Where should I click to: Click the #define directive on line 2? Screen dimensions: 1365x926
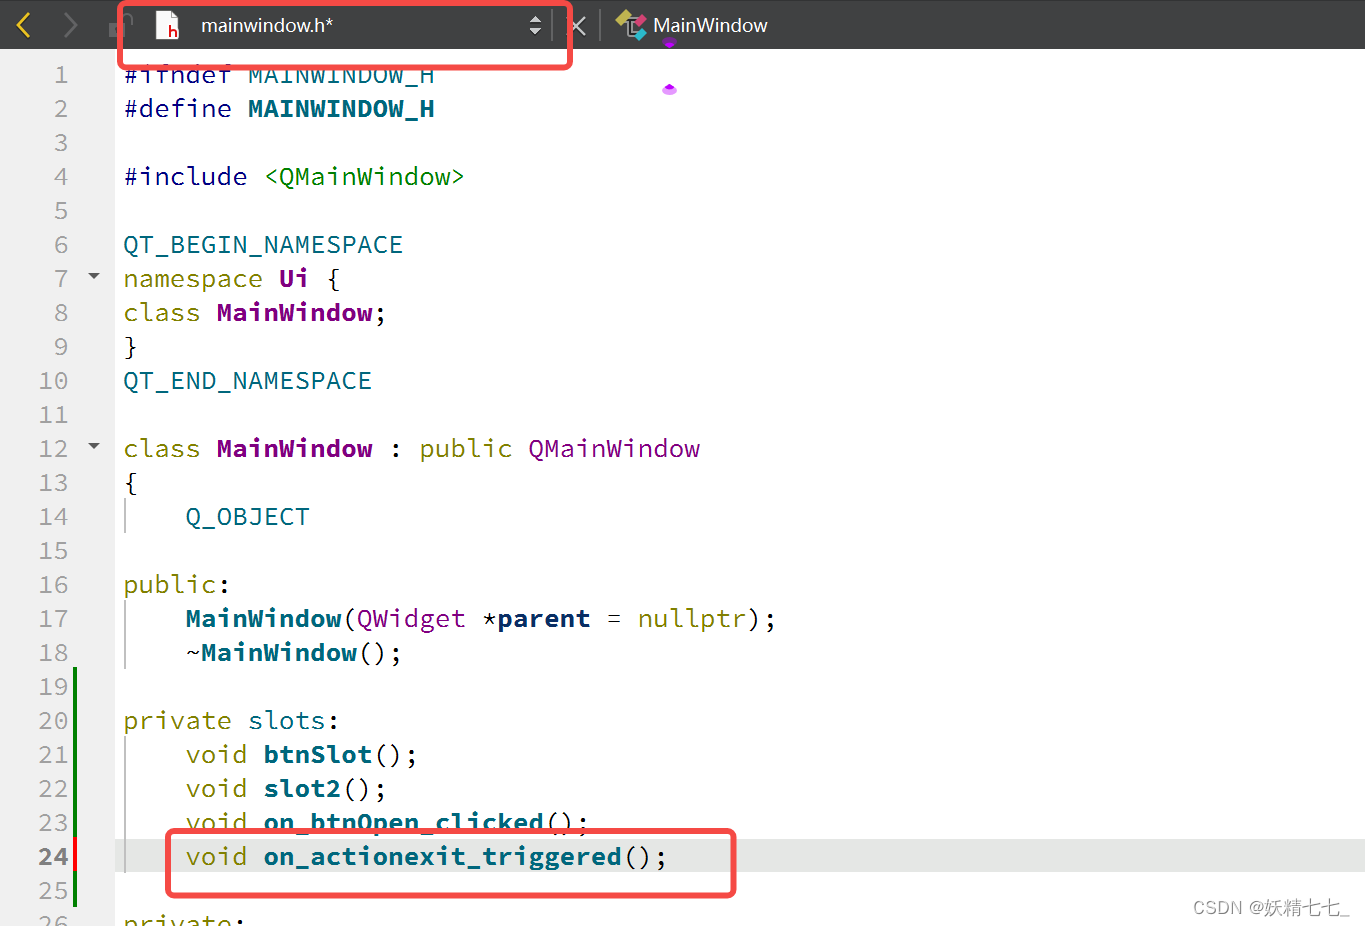[178, 109]
